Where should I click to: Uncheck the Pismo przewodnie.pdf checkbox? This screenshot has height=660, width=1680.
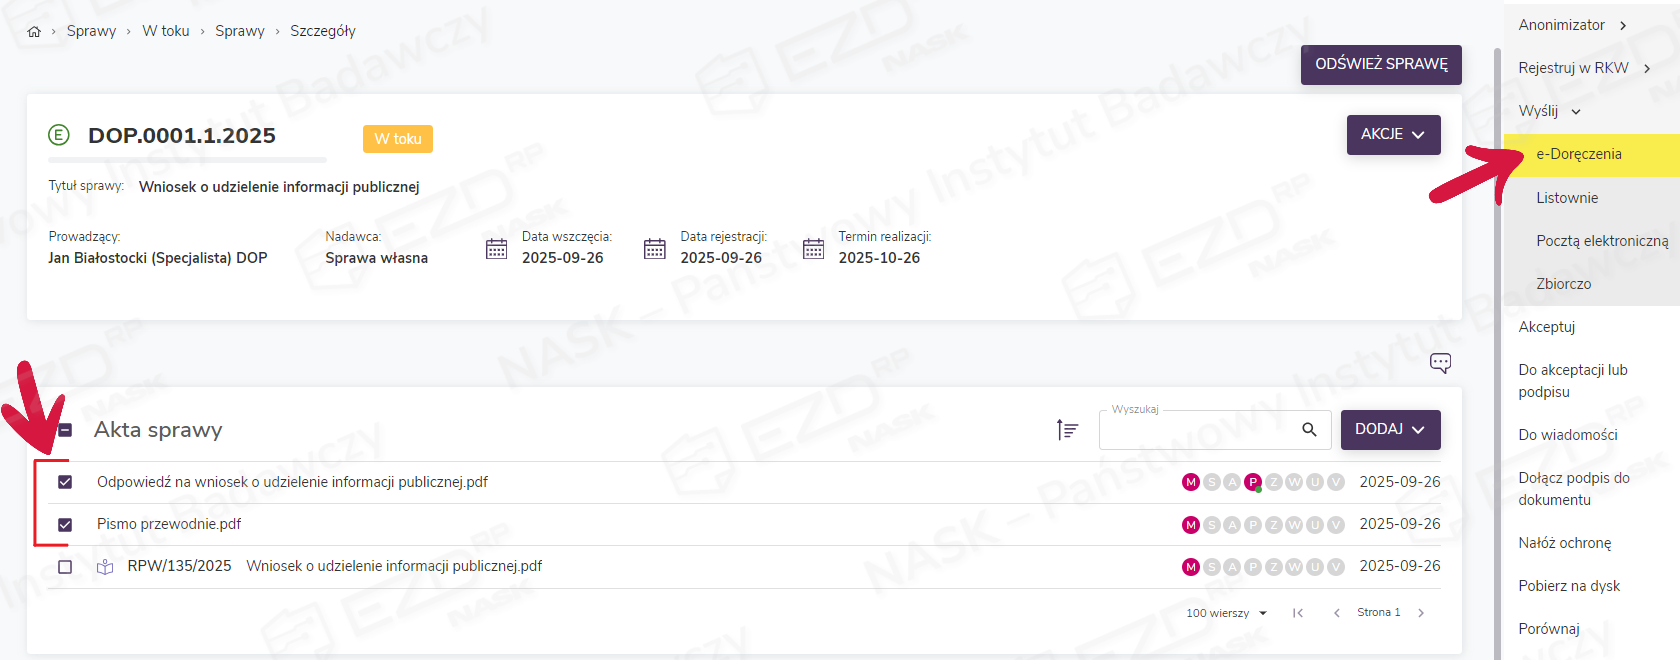tap(65, 525)
